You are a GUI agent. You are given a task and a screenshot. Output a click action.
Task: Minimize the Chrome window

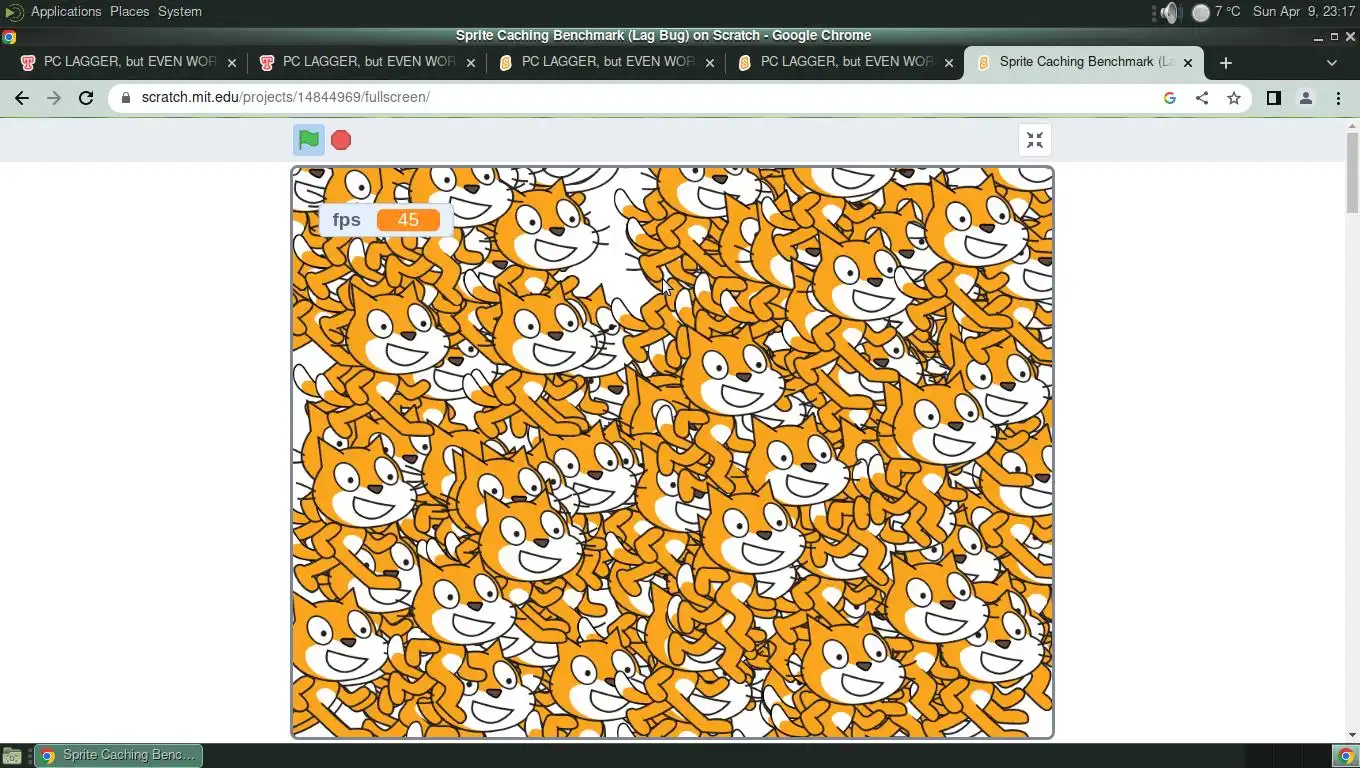[x=1318, y=37]
